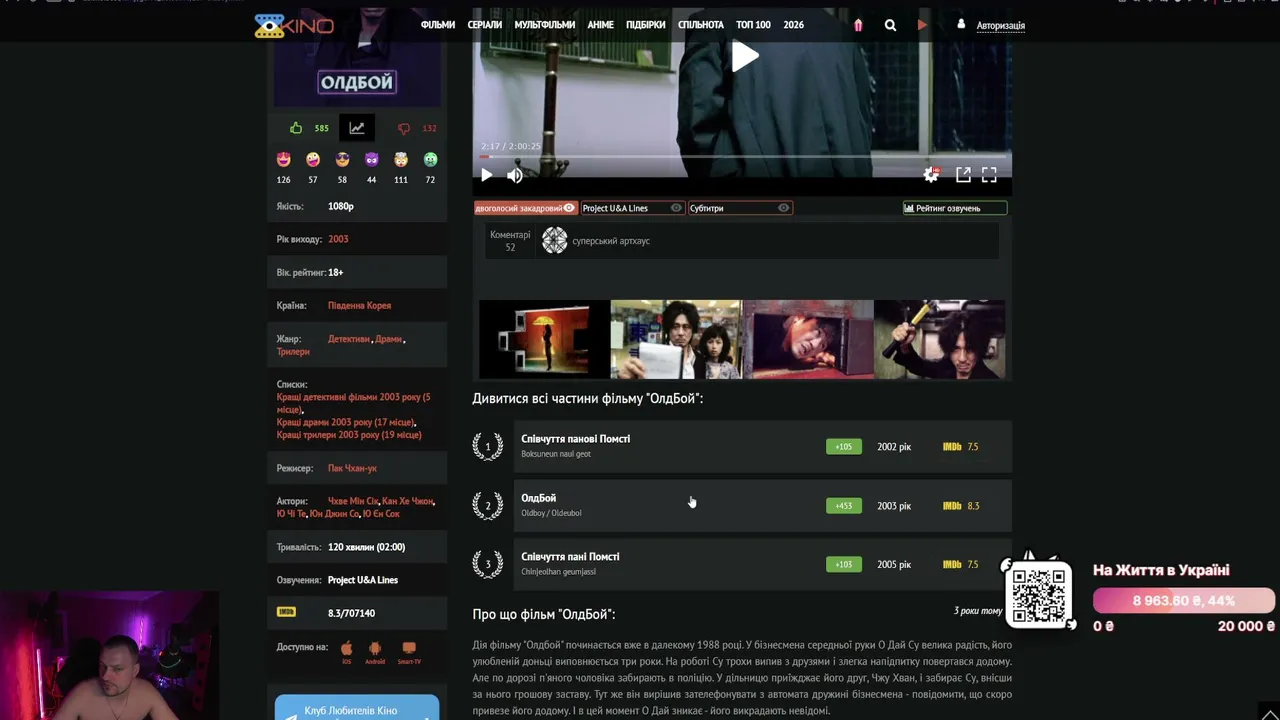Image resolution: width=1280 pixels, height=720 pixels.
Task: Enter fullscreen mode in the player
Action: pos(989,175)
